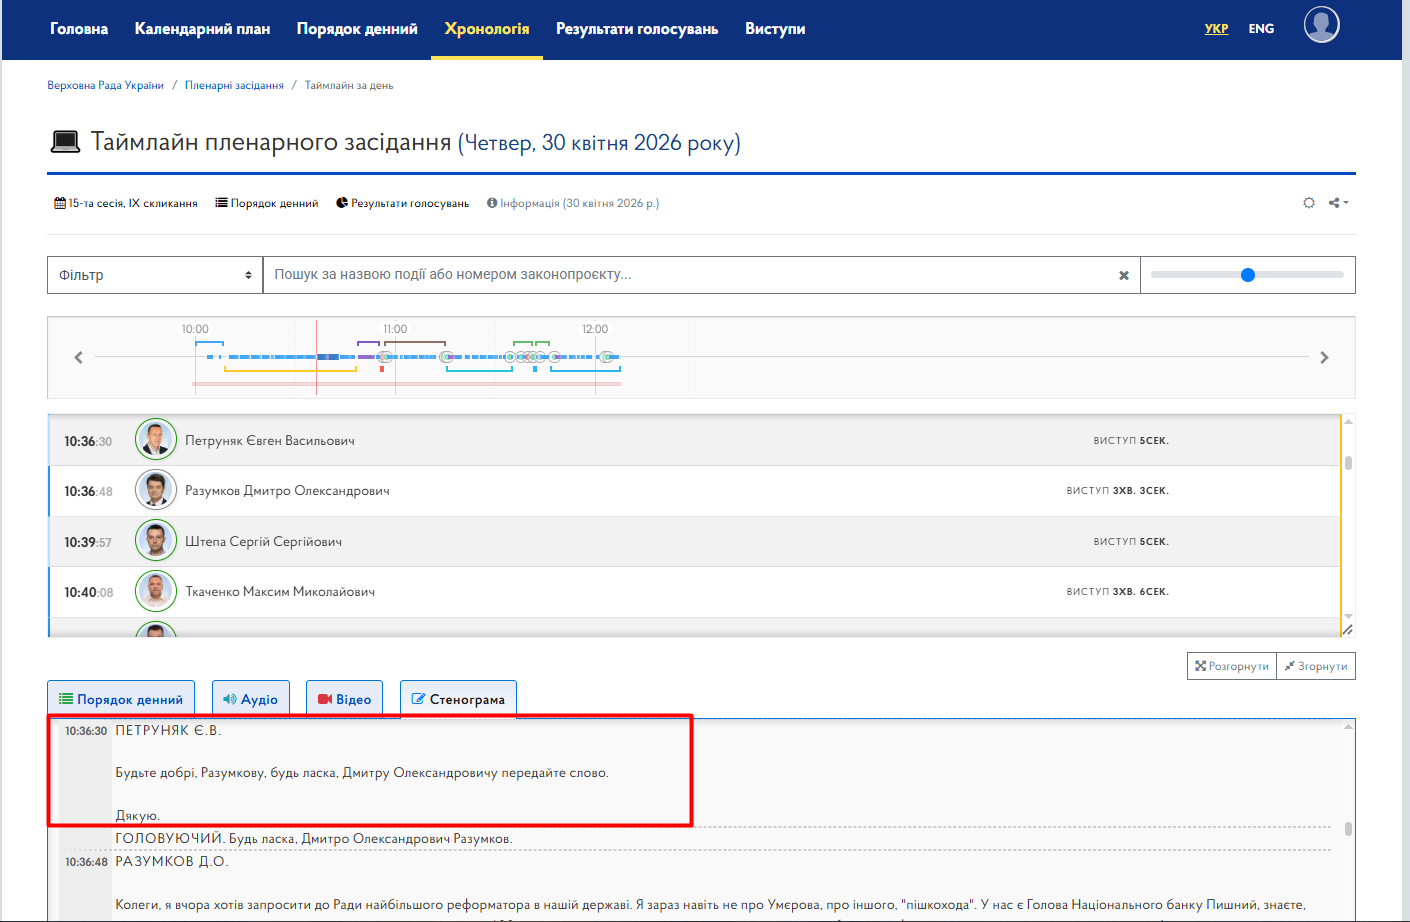
Task: Open Порядок денний link with list icon
Action: (x=267, y=203)
